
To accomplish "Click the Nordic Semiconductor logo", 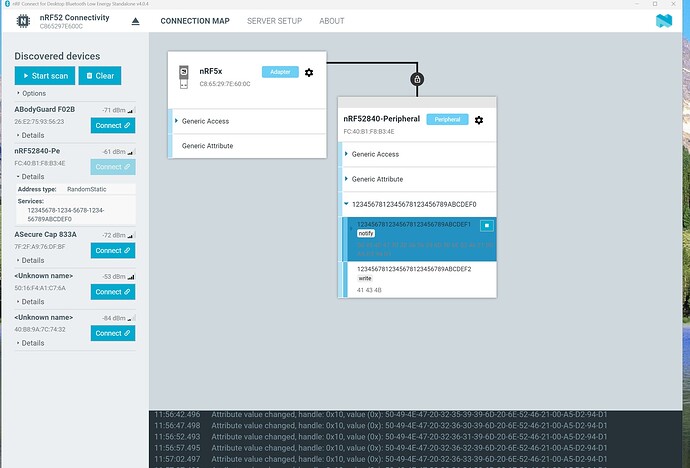I will click(664, 21).
